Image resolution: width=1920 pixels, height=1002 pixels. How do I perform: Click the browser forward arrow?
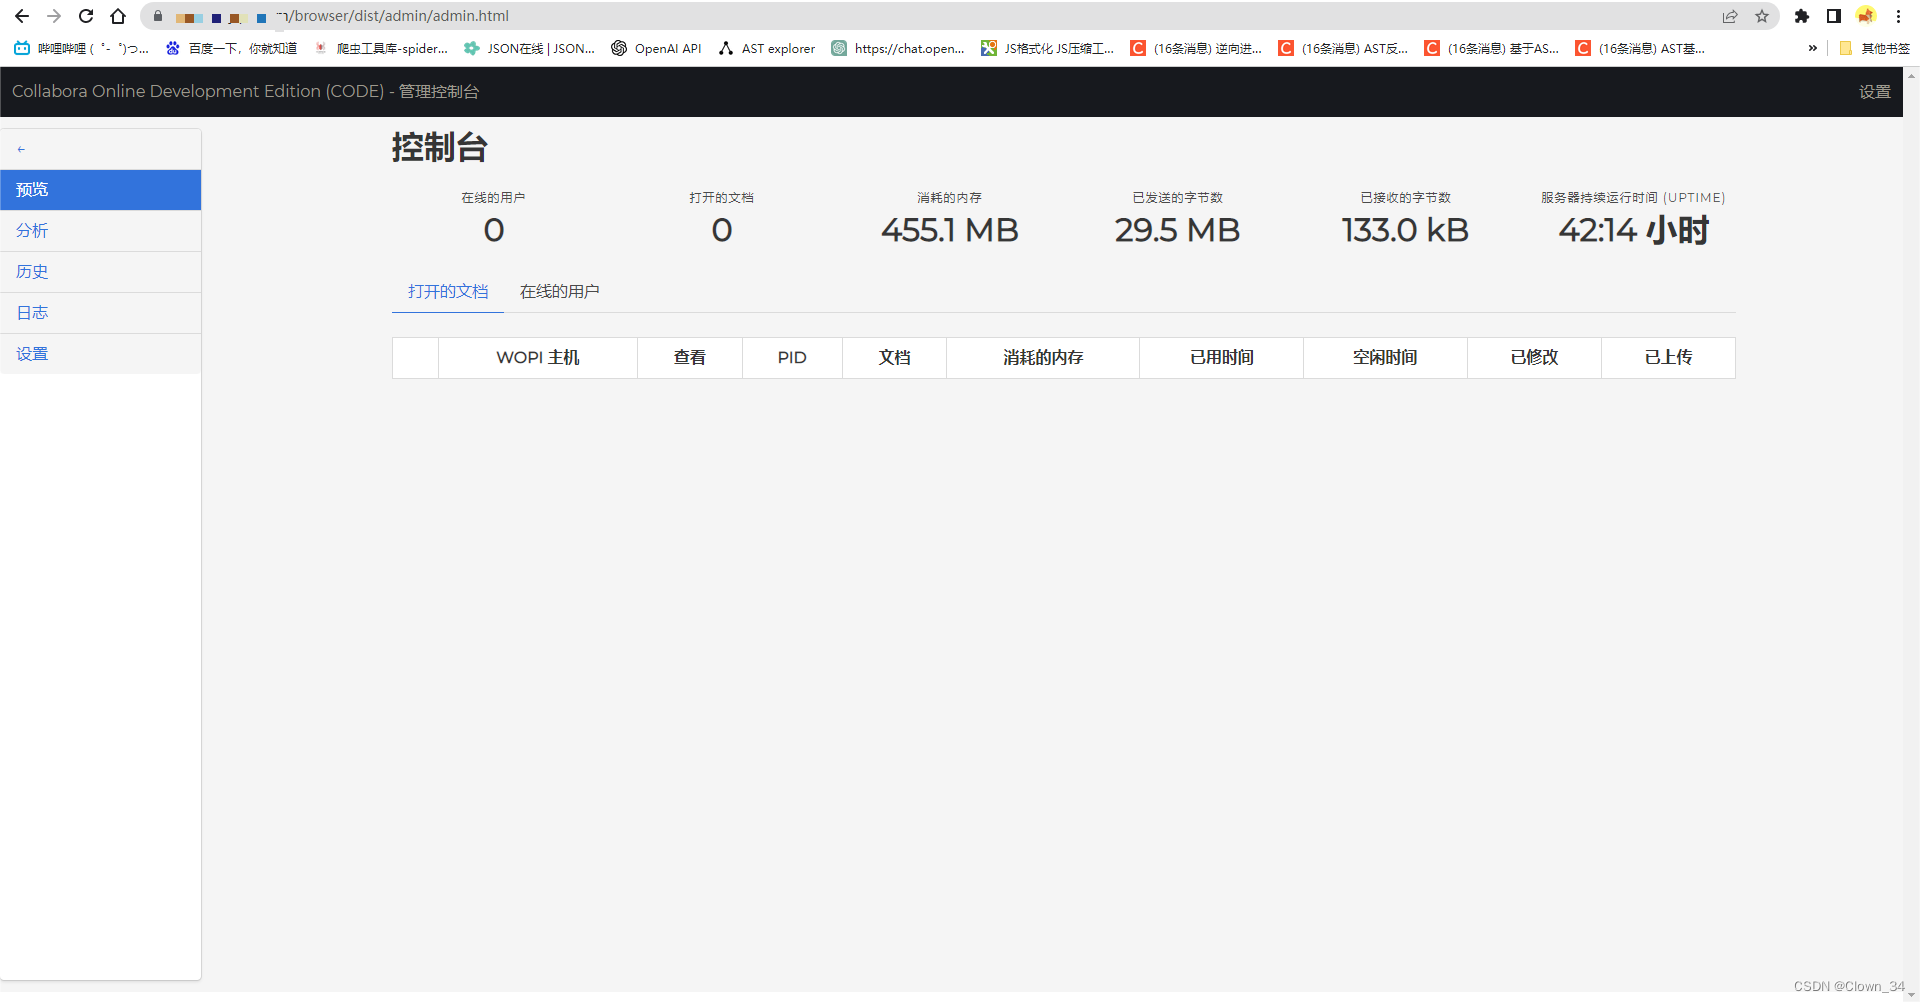coord(54,16)
